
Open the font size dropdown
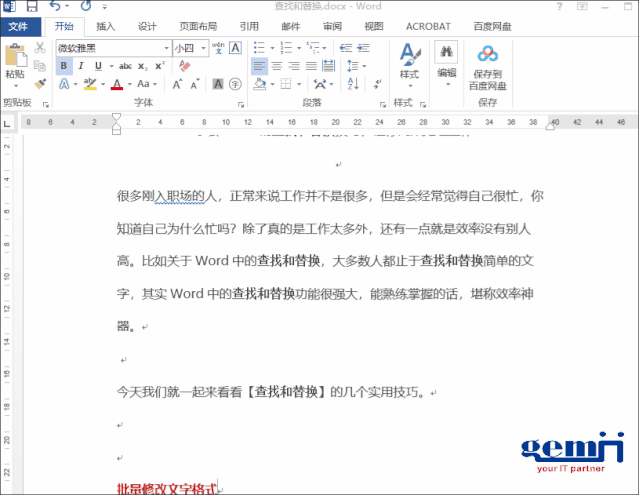pyautogui.click(x=203, y=48)
